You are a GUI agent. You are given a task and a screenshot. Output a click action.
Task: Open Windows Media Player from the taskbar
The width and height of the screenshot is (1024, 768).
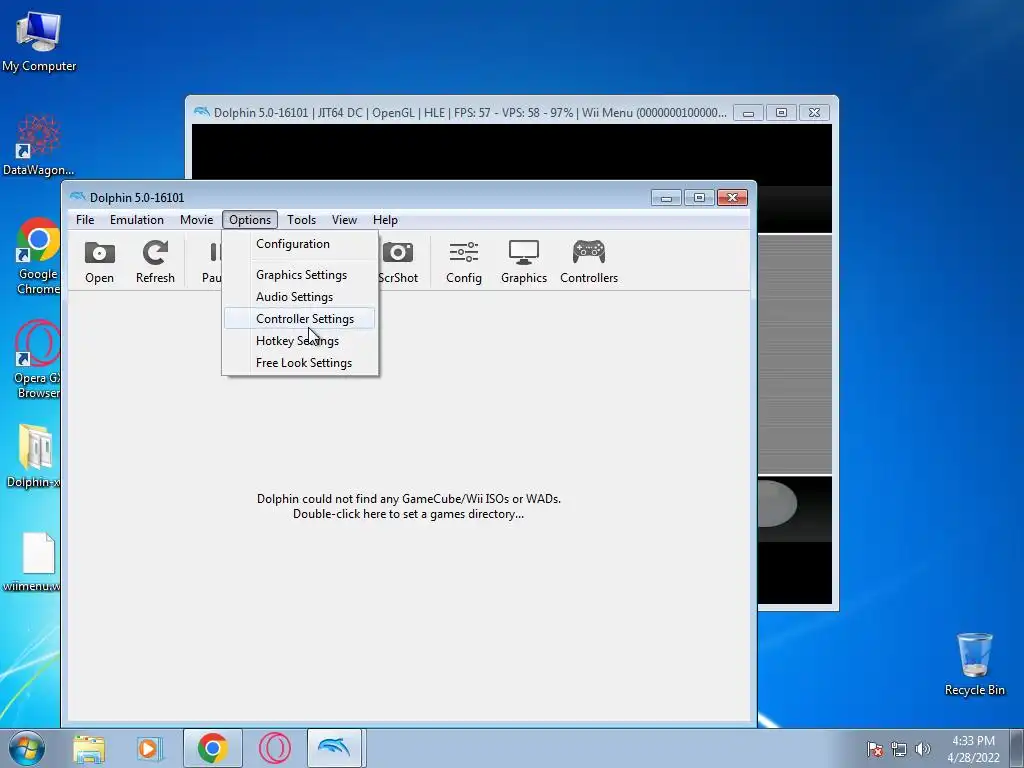149,748
